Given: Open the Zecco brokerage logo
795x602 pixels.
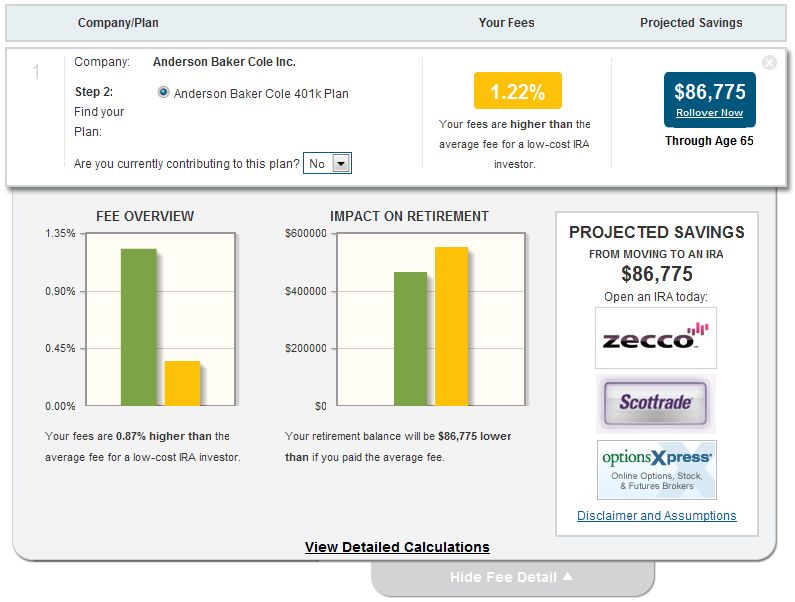Looking at the screenshot, I should (656, 338).
